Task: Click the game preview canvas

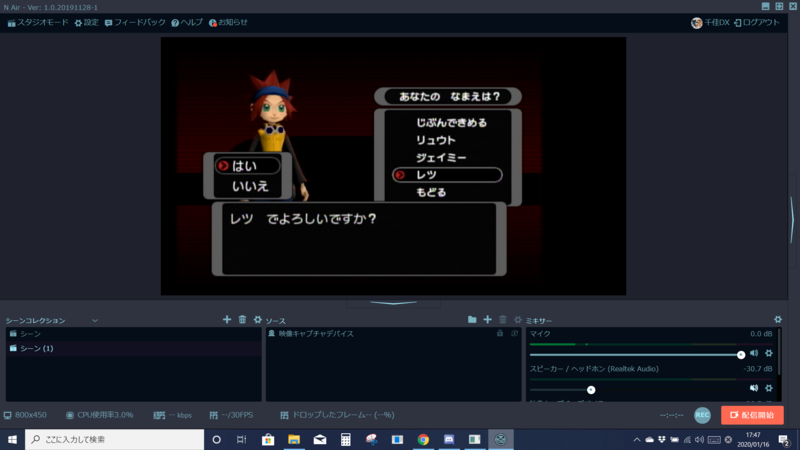Action: (x=393, y=166)
